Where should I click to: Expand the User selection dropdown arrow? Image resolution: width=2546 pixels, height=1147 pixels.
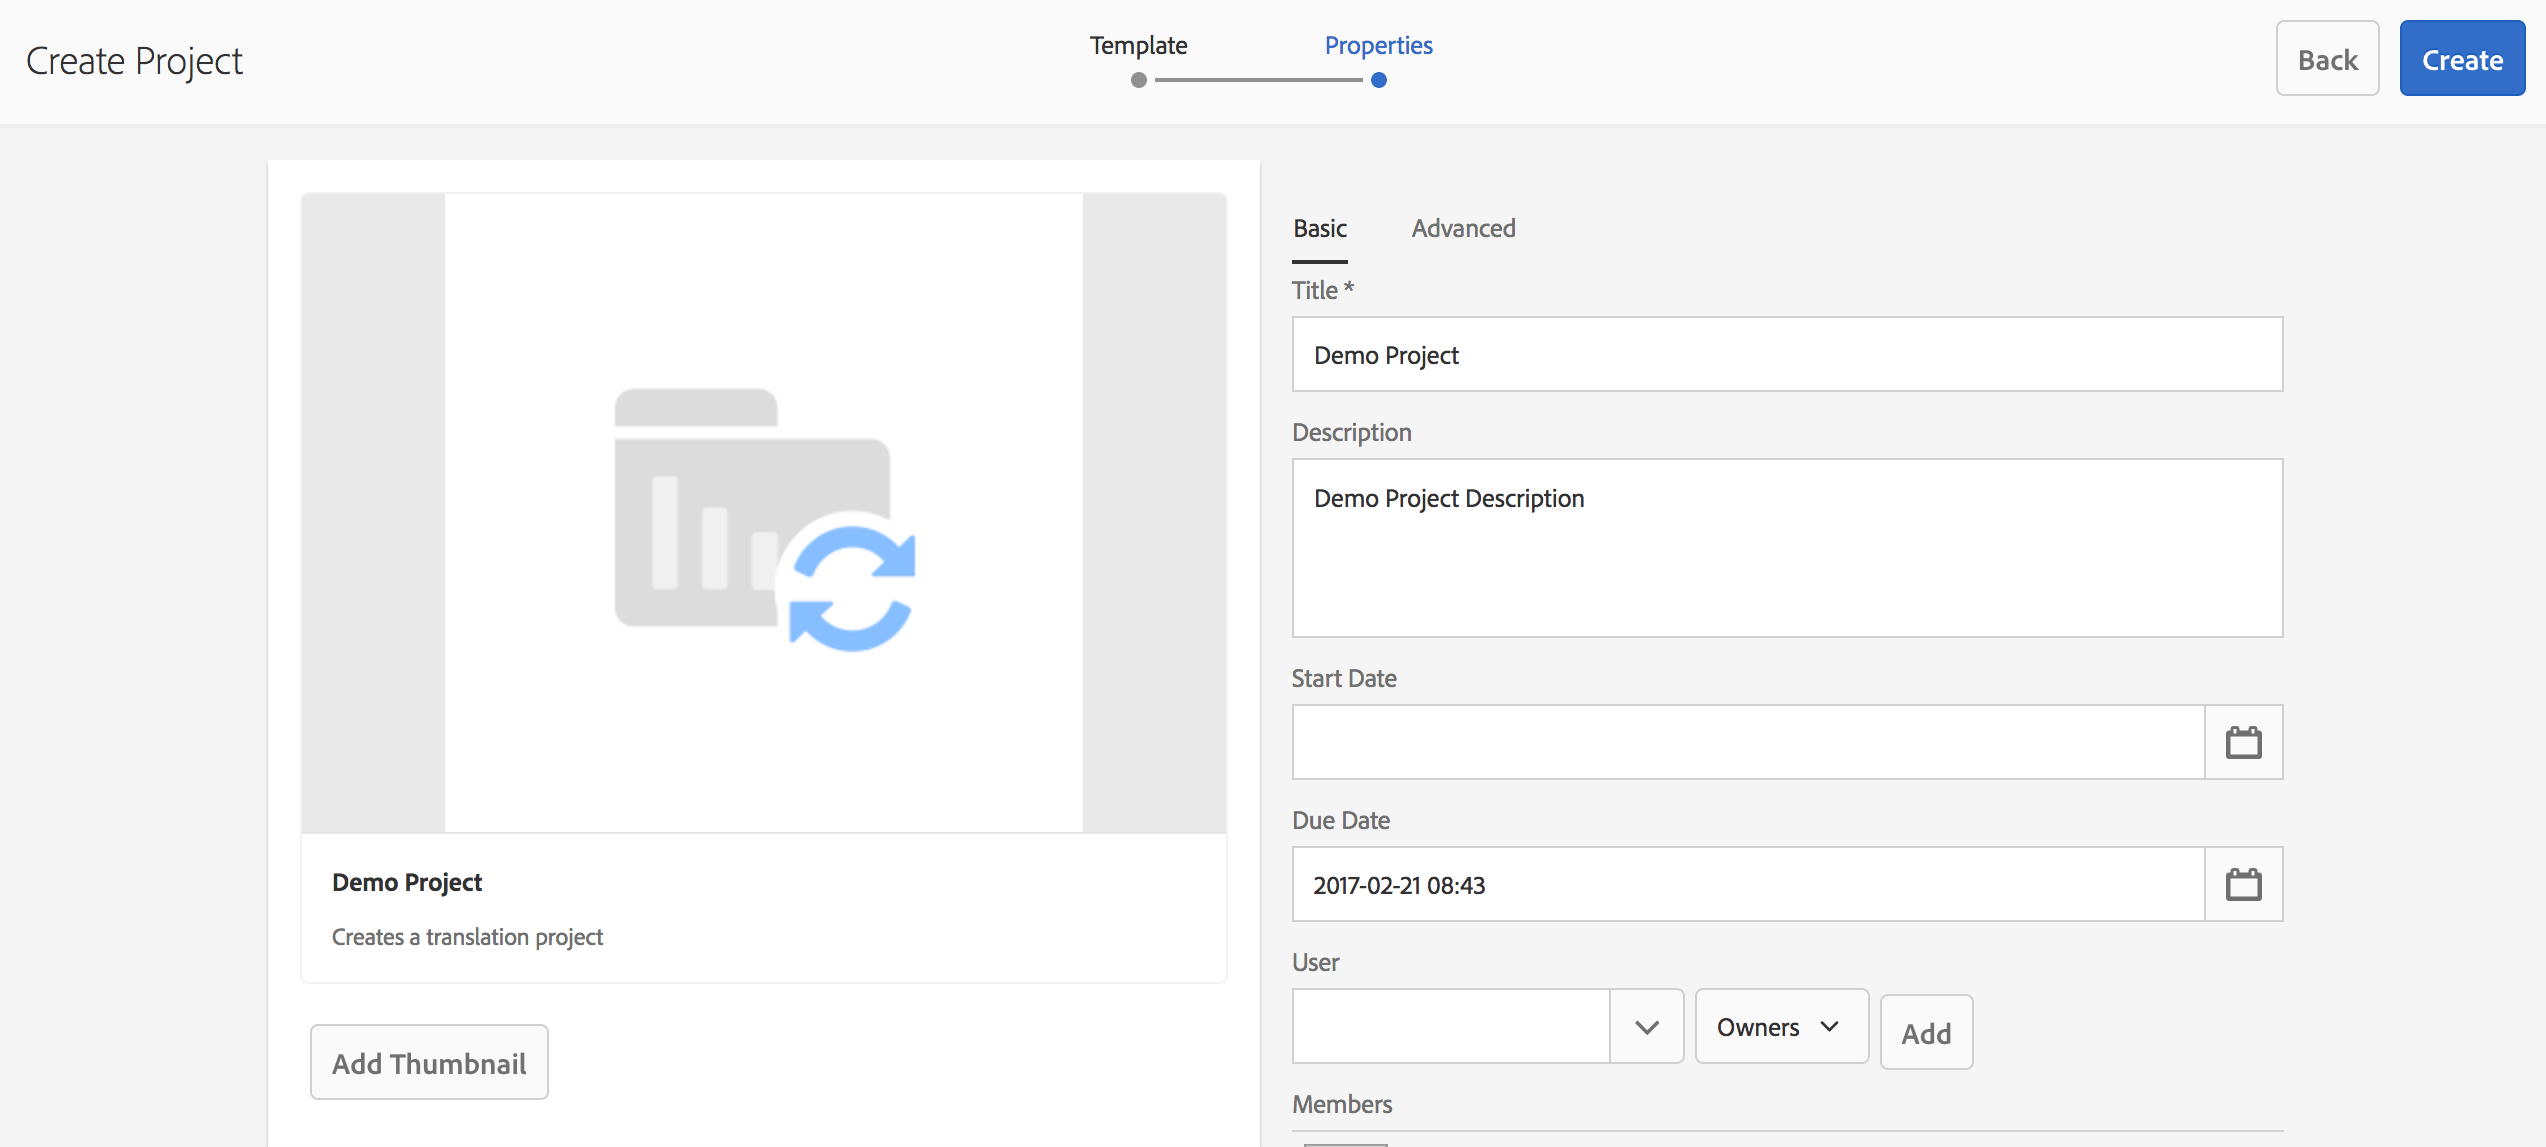[1646, 1027]
